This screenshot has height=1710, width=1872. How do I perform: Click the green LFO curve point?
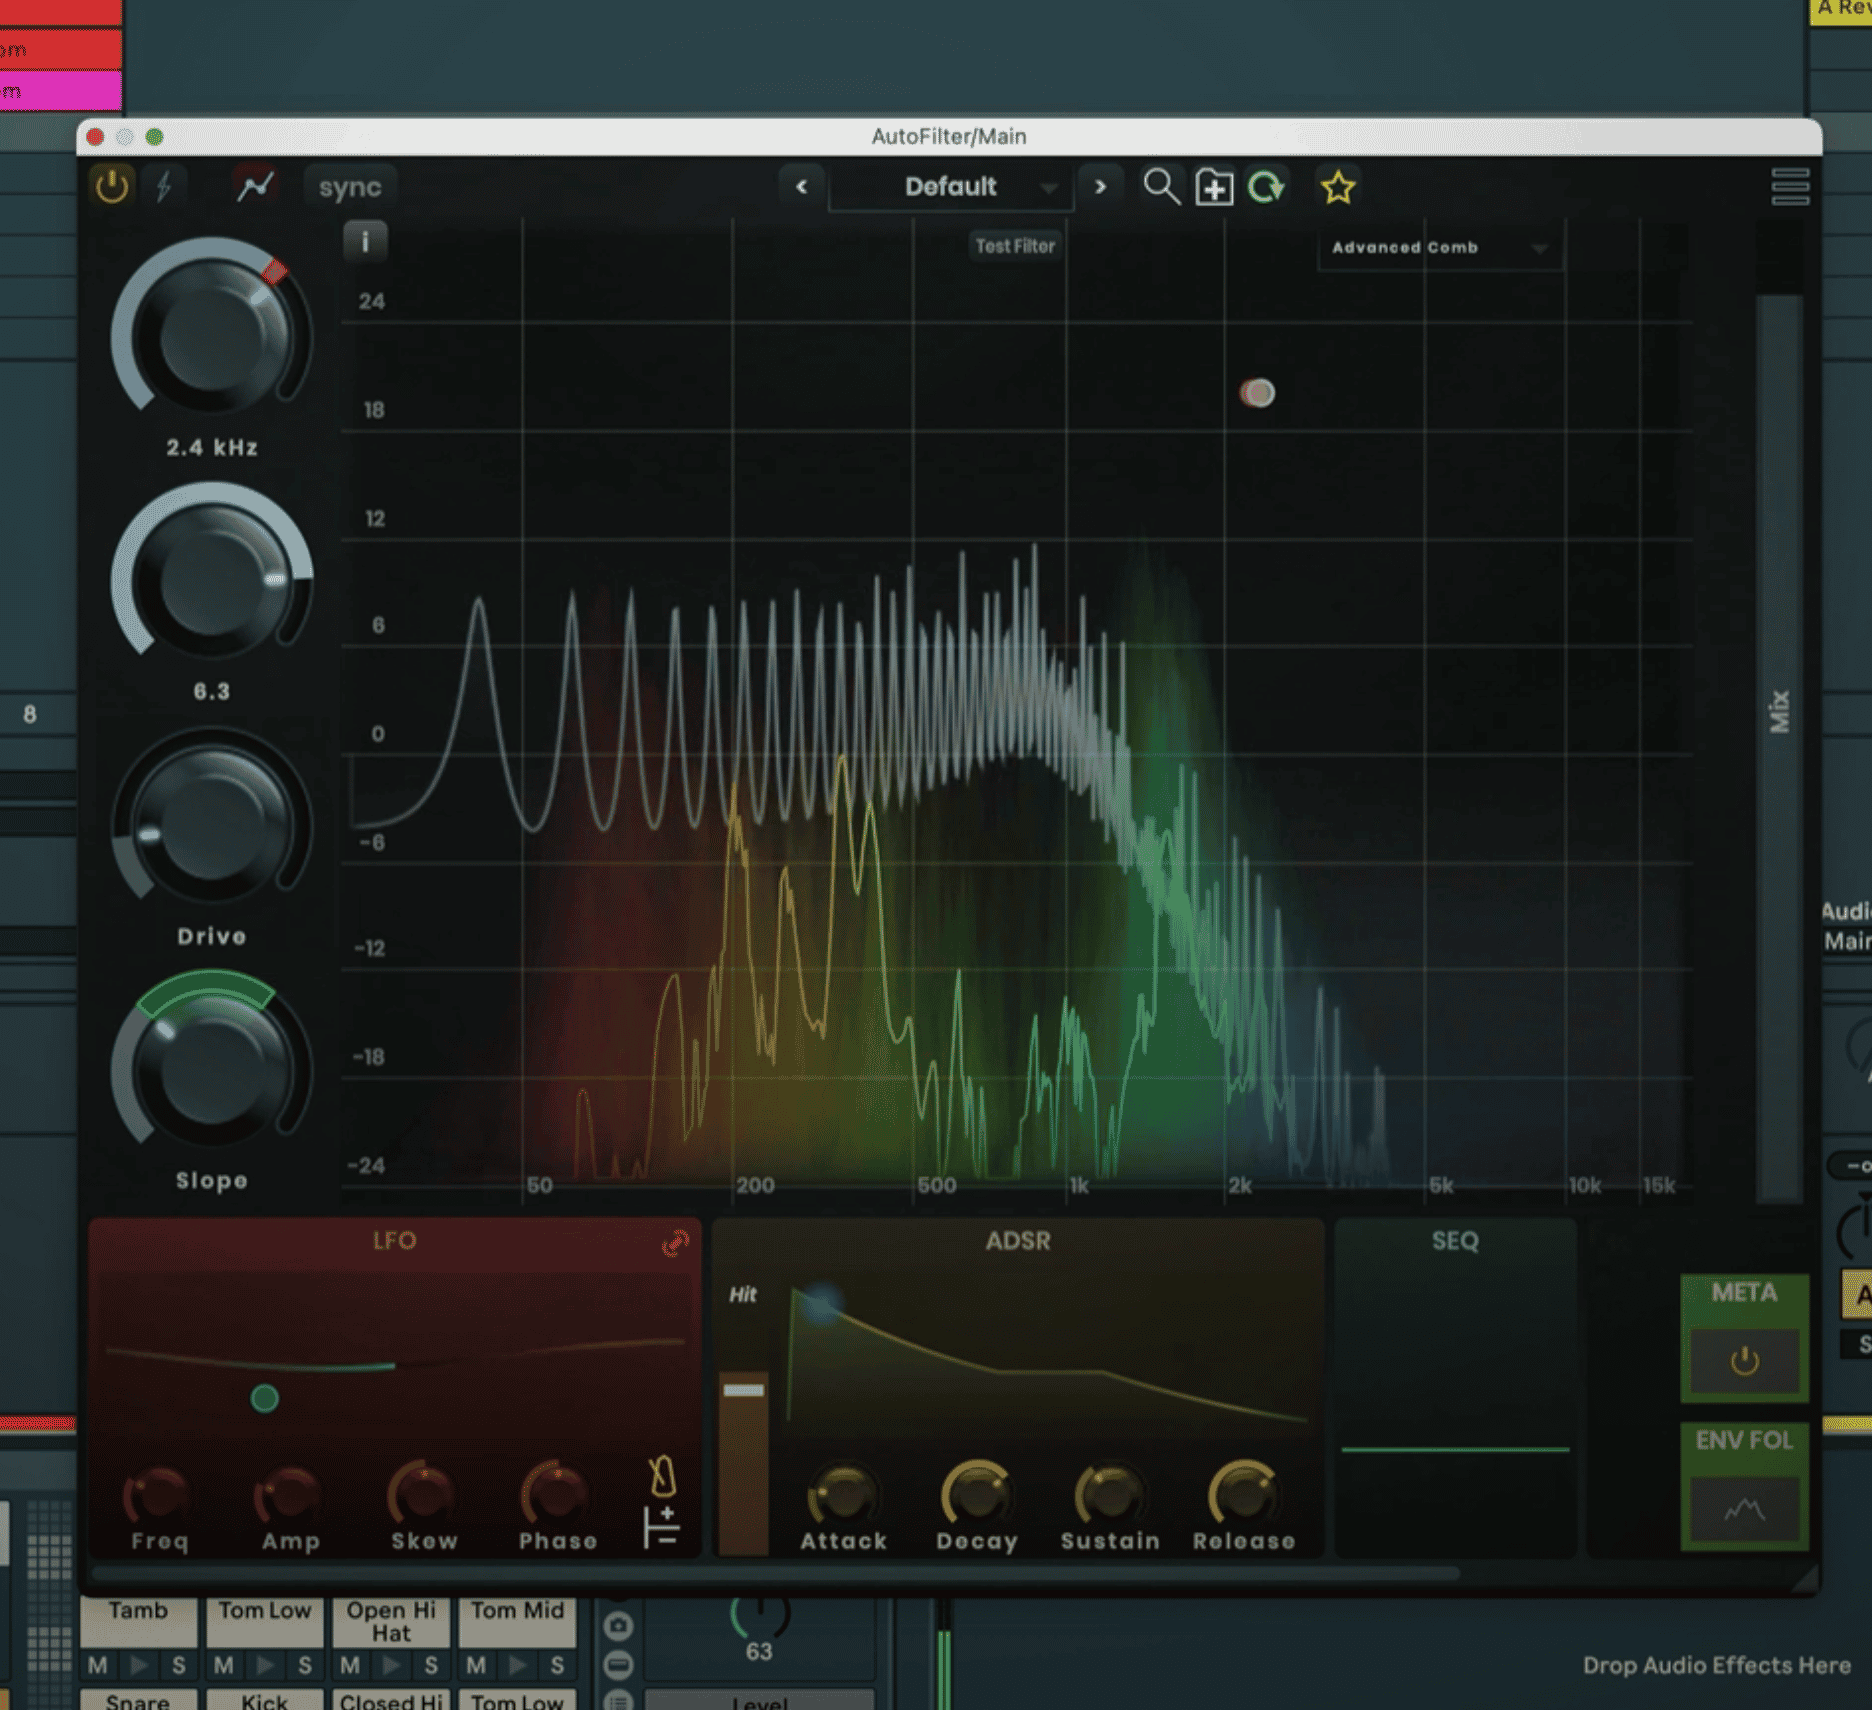pyautogui.click(x=264, y=1398)
